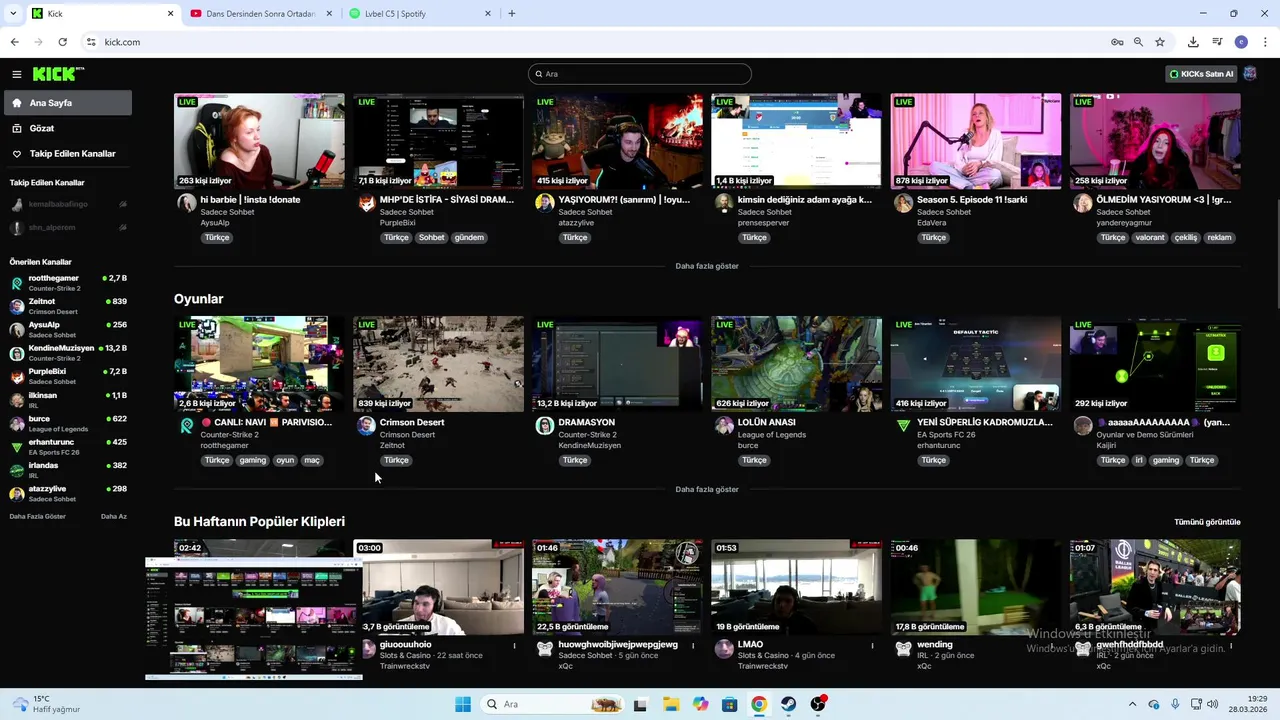Click the Kick logo
This screenshot has height=720, width=1280.
(58, 74)
